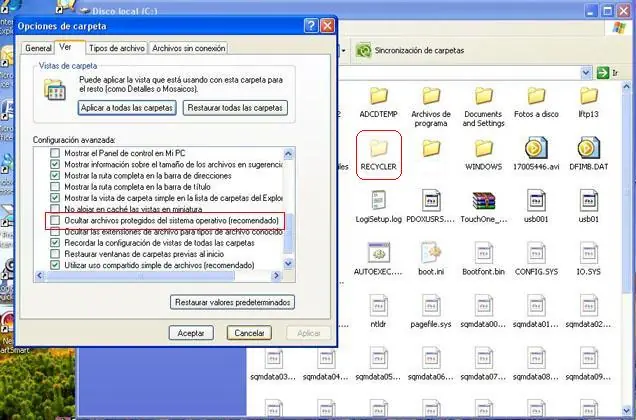Click Aplicar a todas las carpetas

coord(127,108)
